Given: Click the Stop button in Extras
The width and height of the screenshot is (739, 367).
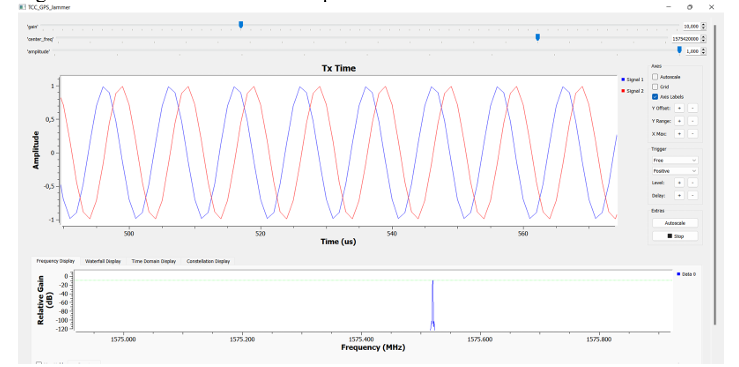Looking at the screenshot, I should coord(675,236).
